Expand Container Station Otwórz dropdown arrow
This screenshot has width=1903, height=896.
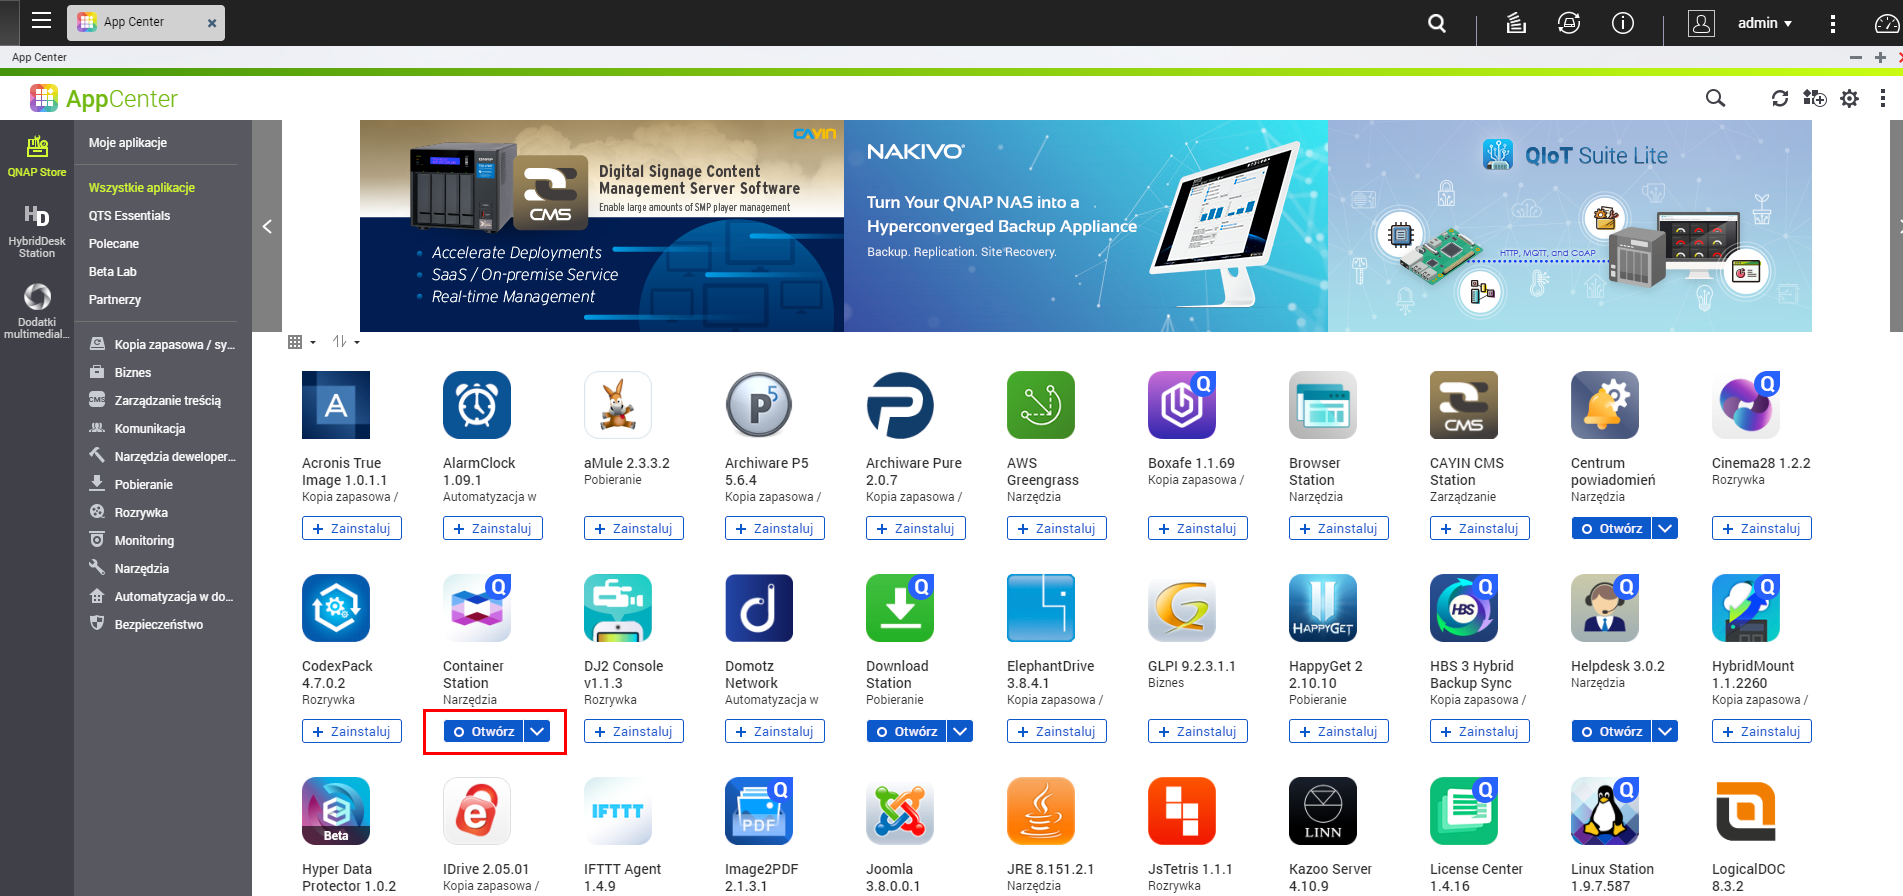pyautogui.click(x=538, y=731)
